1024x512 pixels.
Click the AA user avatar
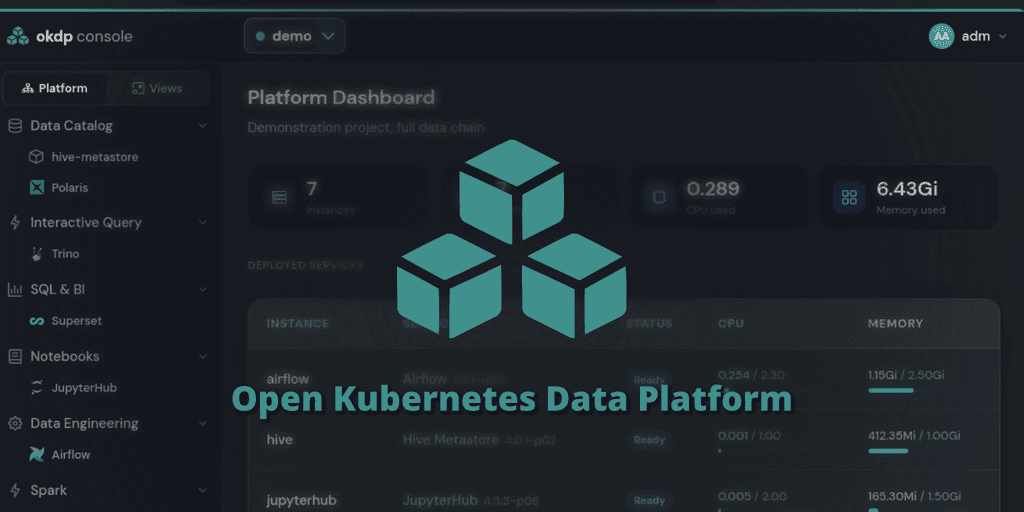click(x=942, y=37)
